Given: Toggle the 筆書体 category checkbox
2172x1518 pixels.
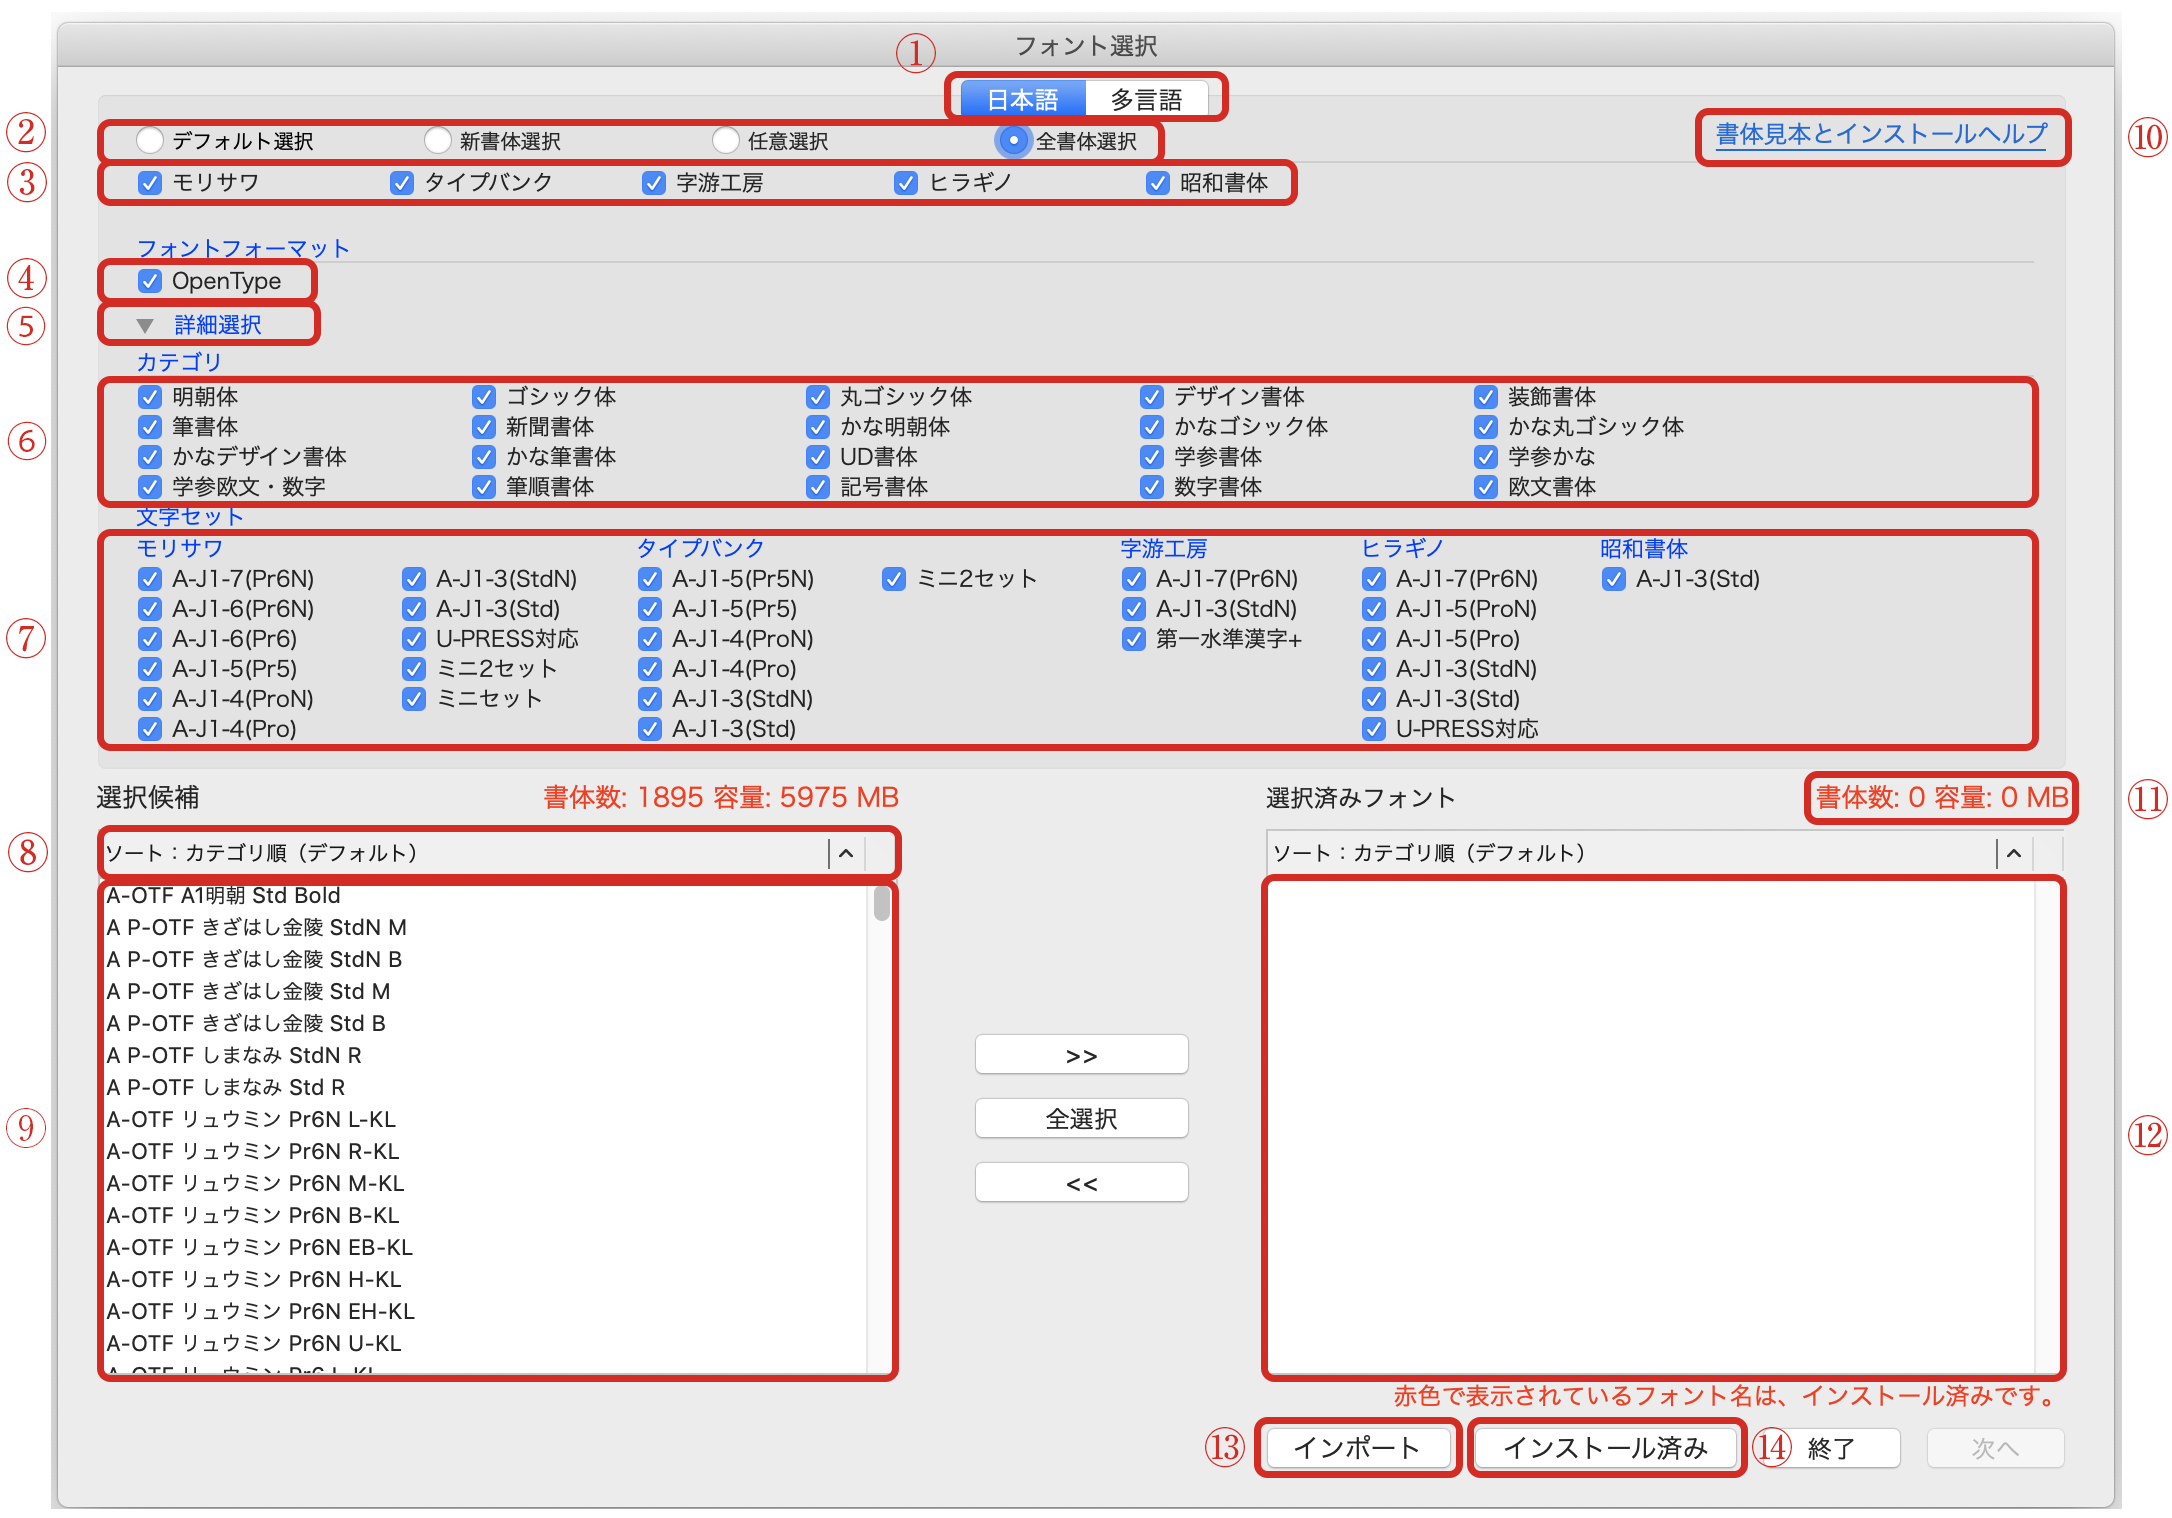Looking at the screenshot, I should (x=150, y=427).
